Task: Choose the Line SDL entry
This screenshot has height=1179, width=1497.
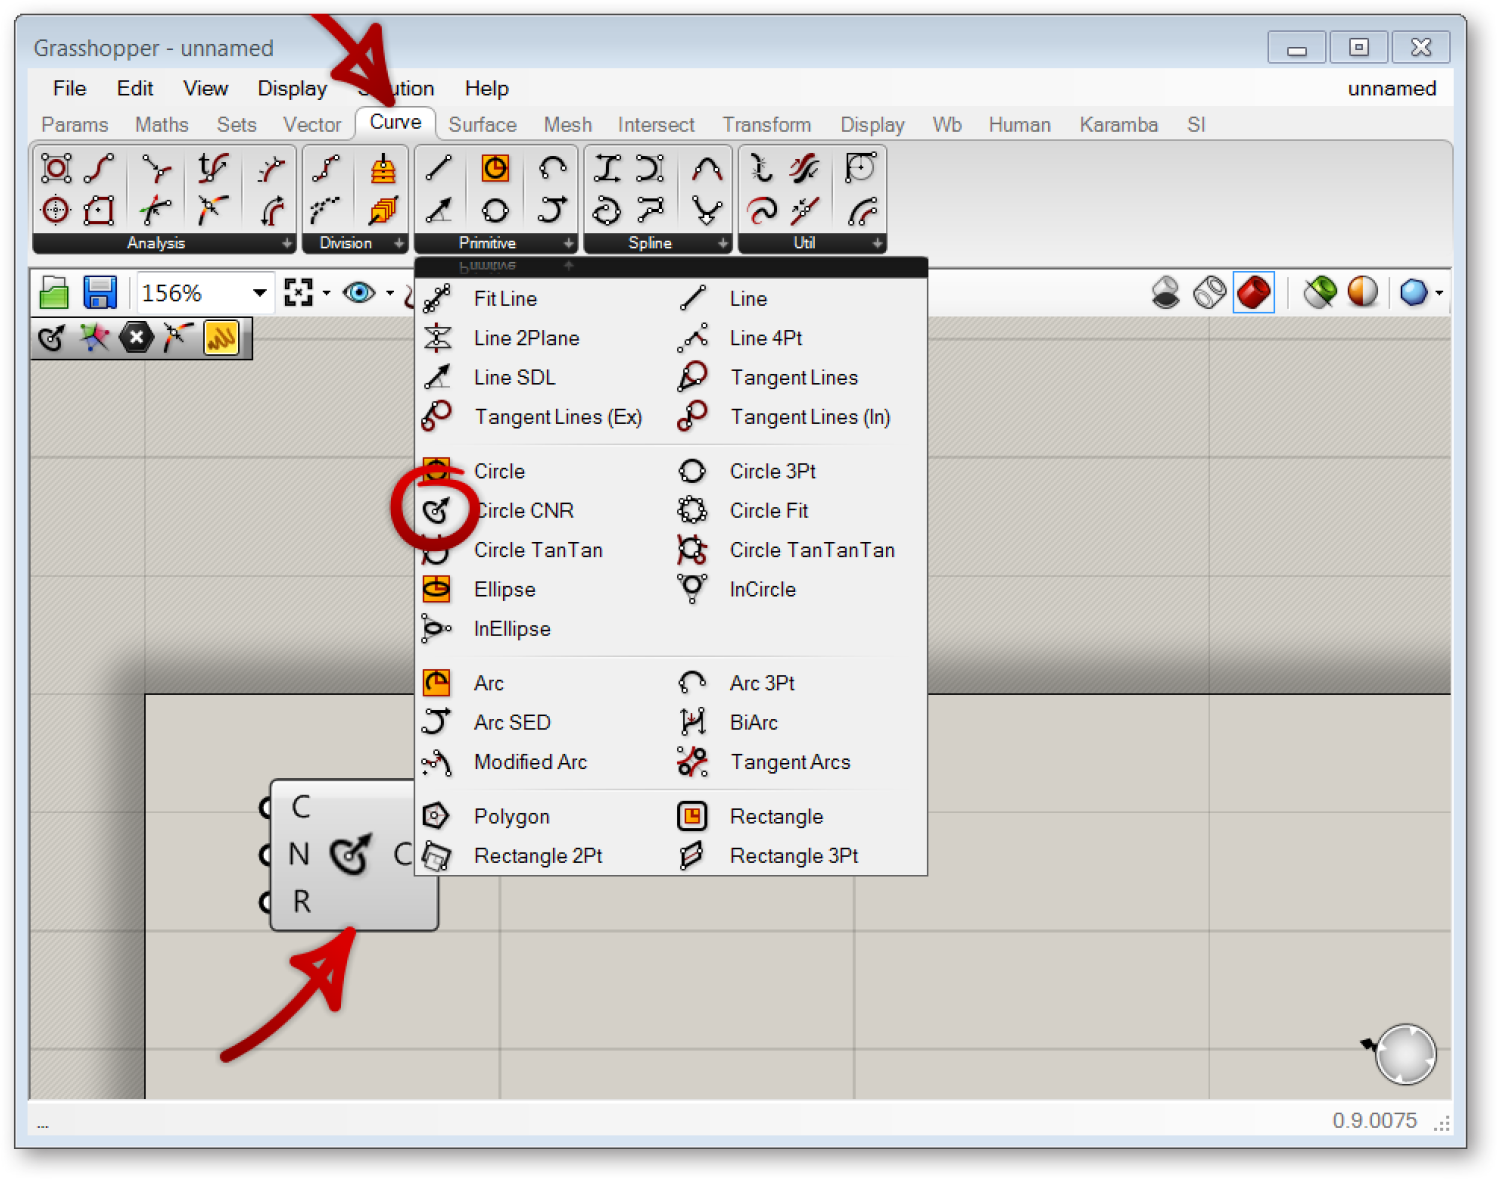Action: pyautogui.click(x=514, y=378)
